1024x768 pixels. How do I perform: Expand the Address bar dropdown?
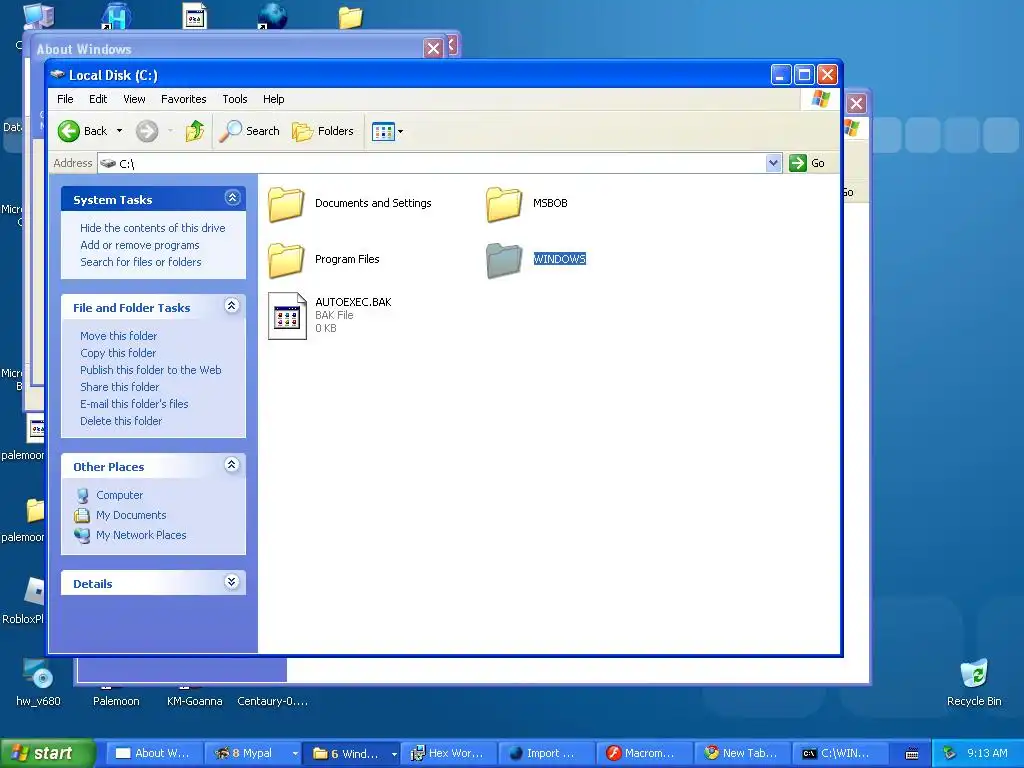point(773,163)
